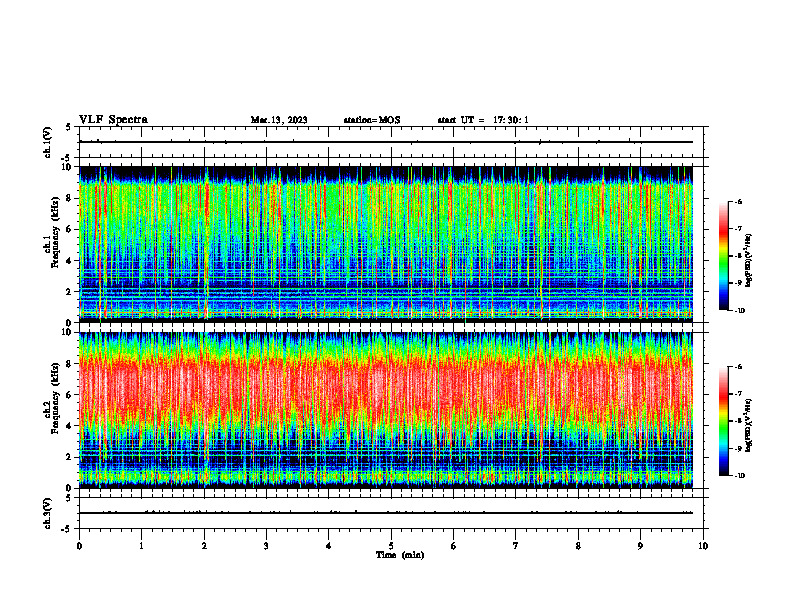Click the 'start UT = 17:30: 1' text
The image size is (792, 612).
pyautogui.click(x=483, y=120)
